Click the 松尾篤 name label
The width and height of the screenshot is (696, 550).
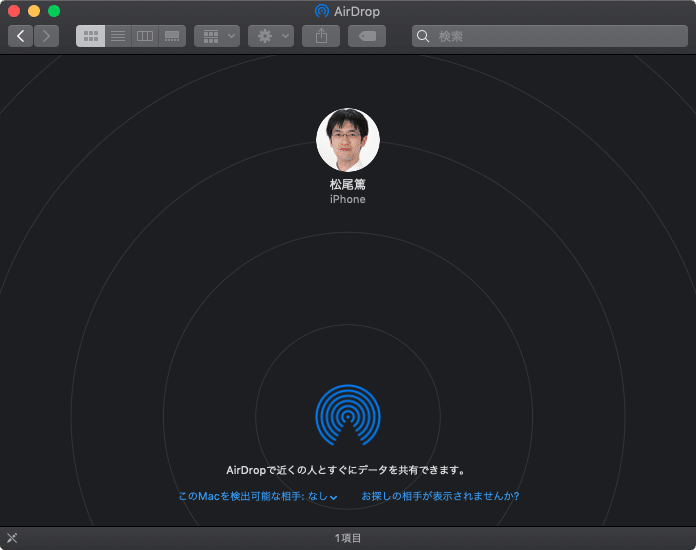pos(348,184)
